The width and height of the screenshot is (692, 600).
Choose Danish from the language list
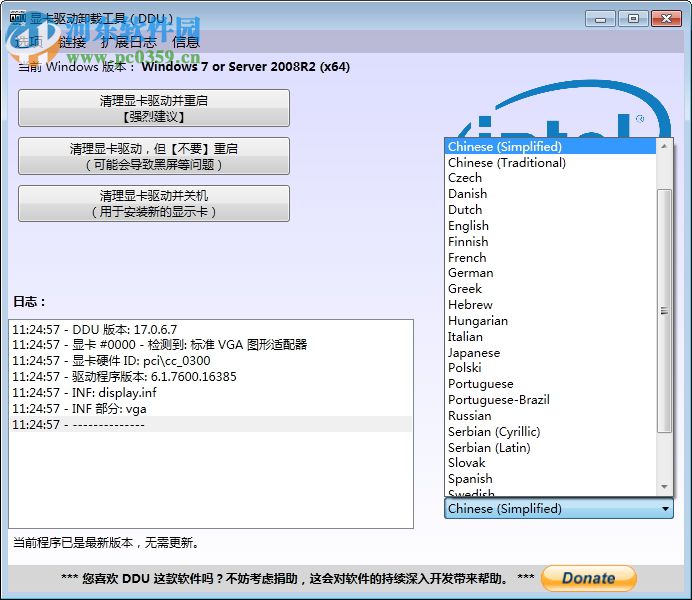click(550, 194)
